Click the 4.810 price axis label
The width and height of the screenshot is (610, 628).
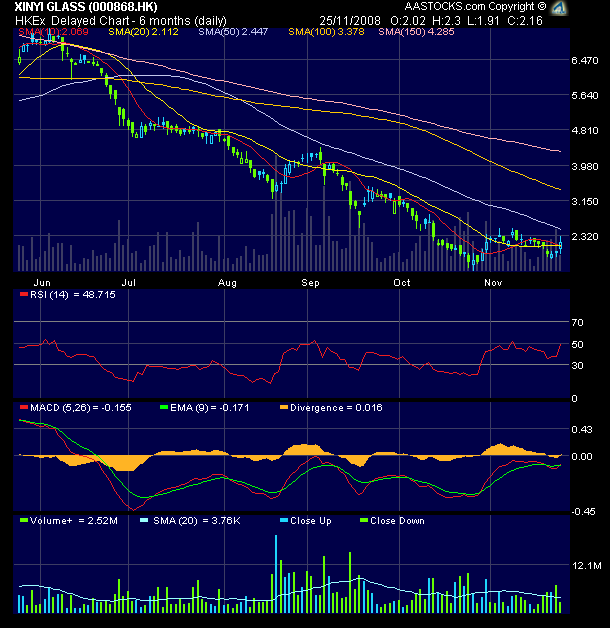[585, 131]
